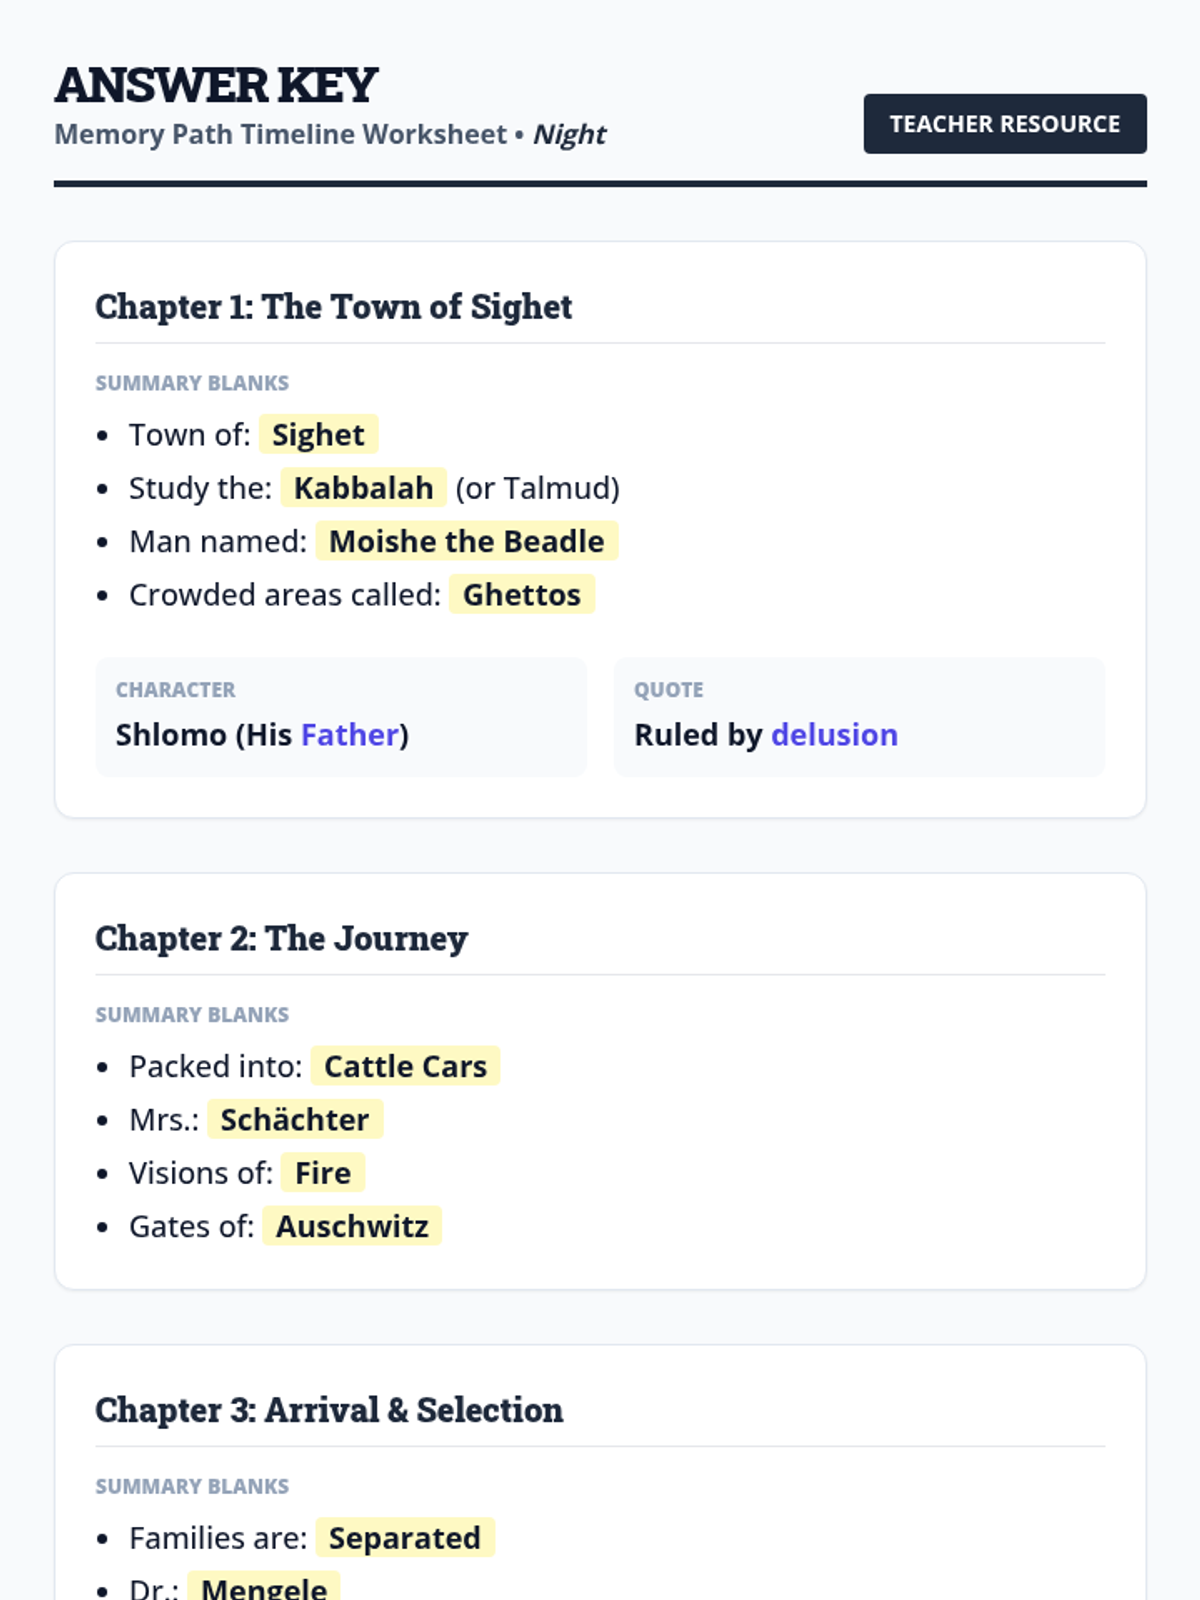Click the Chapter 2: The Journey heading
1200x1600 pixels.
pos(281,939)
